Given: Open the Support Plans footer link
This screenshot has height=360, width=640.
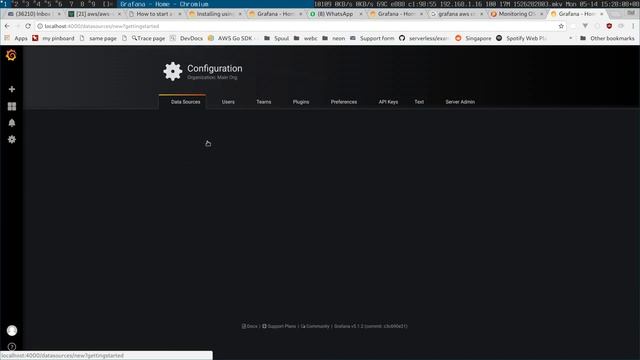Looking at the screenshot, I should (279, 326).
